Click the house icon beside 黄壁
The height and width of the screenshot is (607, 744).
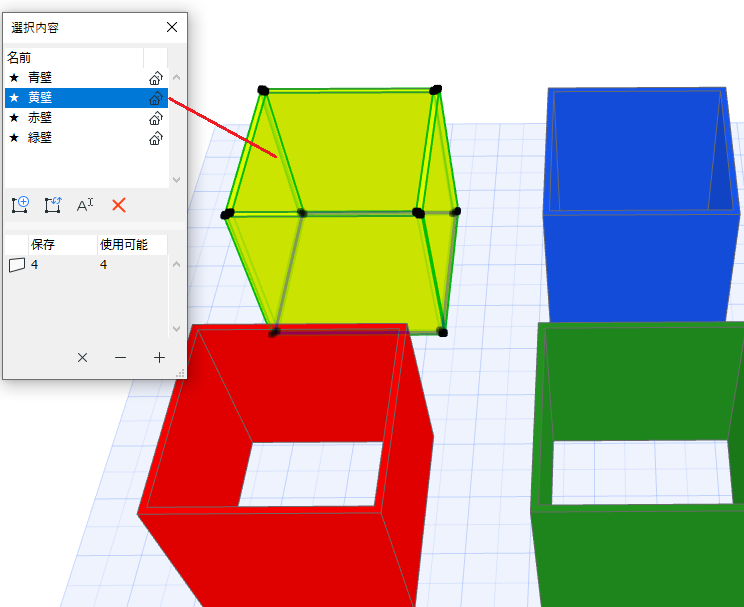coord(156,98)
